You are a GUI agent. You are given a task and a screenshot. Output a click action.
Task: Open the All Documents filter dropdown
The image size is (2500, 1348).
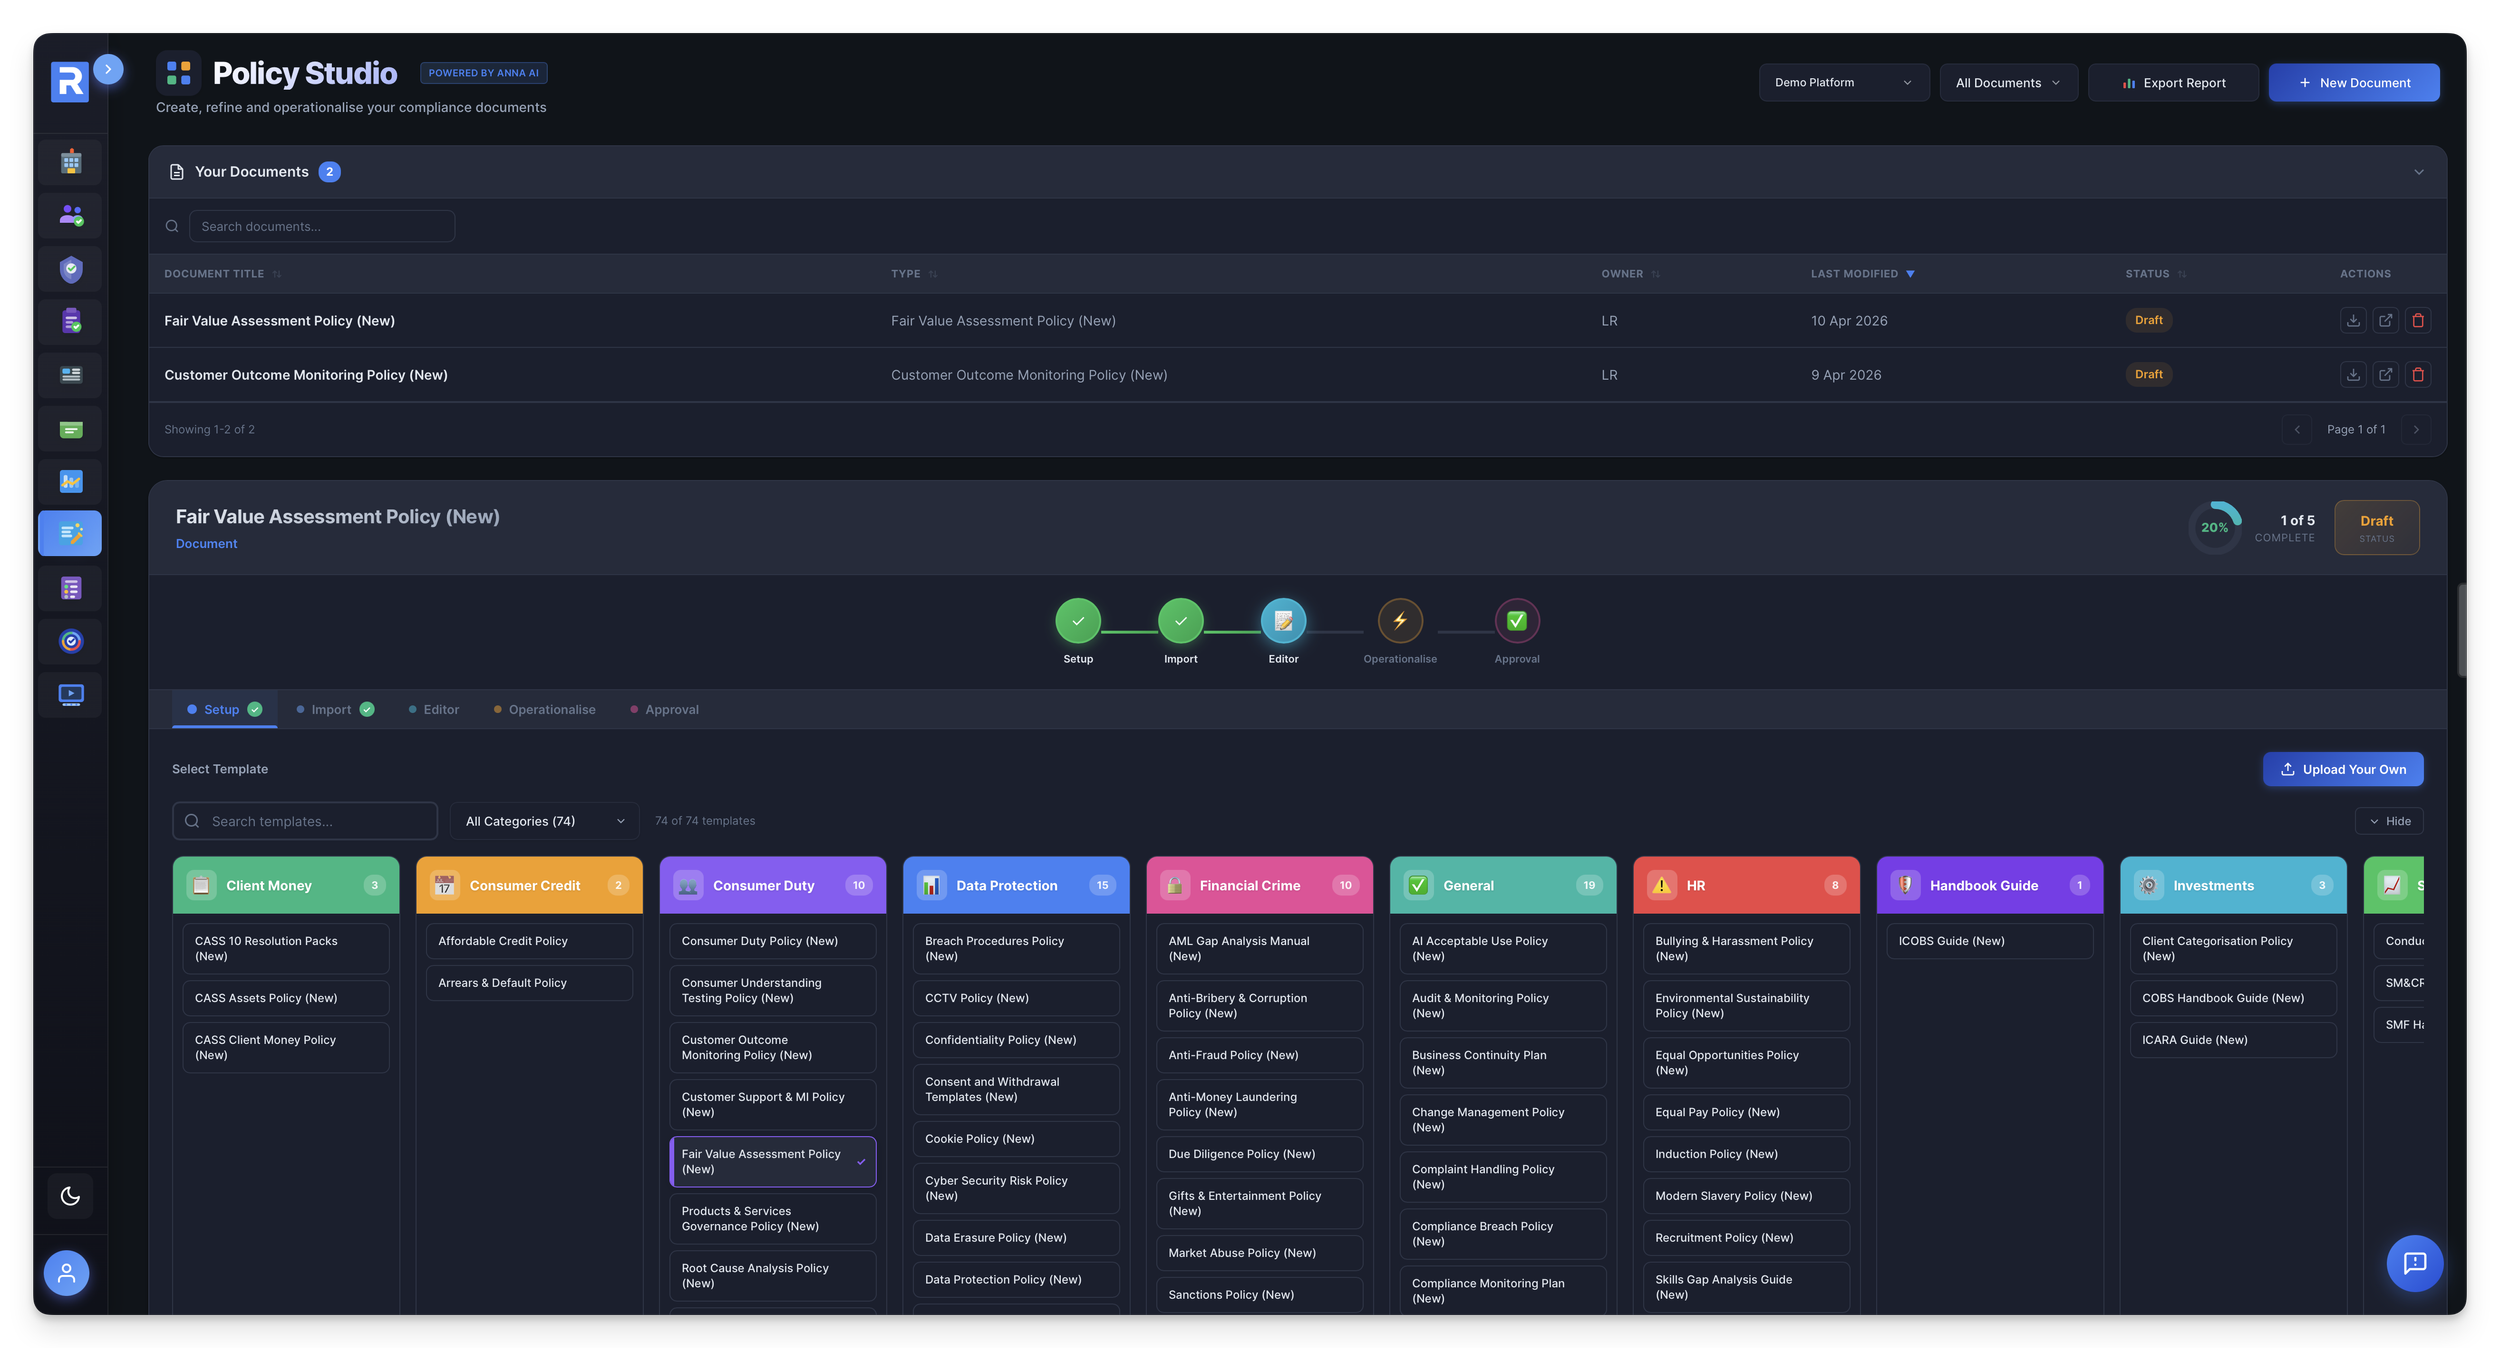coord(2007,83)
